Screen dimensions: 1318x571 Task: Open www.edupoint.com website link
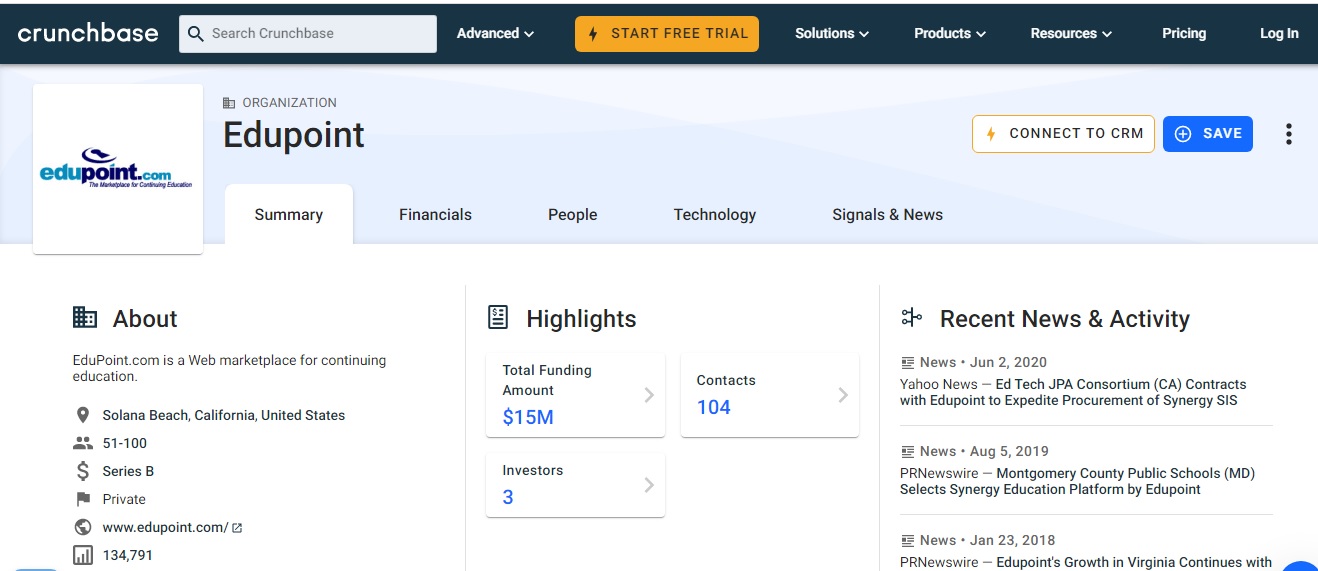coord(166,527)
